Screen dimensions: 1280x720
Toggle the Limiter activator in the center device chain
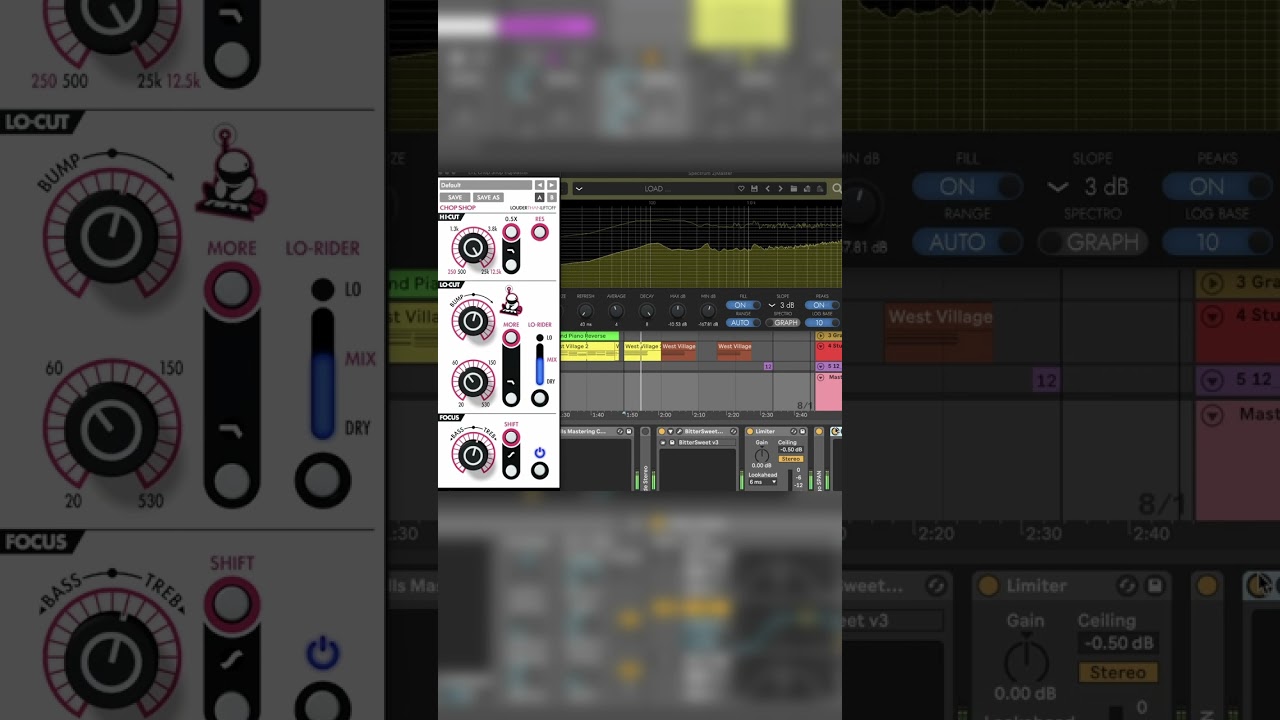coord(750,431)
